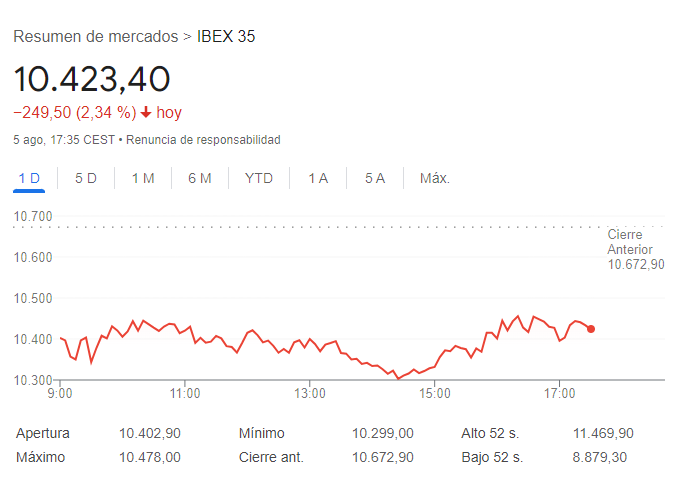This screenshot has width=694, height=477.
Task: Click the red endpoint dot on chart
Action: click(x=591, y=329)
